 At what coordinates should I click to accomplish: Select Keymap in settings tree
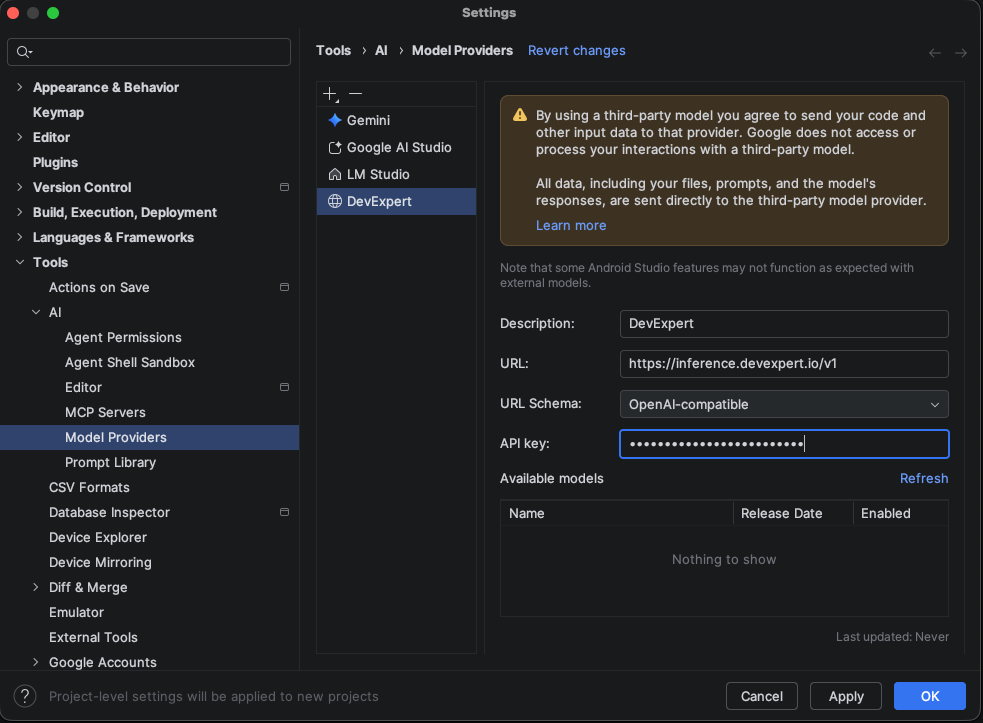pyautogui.click(x=58, y=112)
